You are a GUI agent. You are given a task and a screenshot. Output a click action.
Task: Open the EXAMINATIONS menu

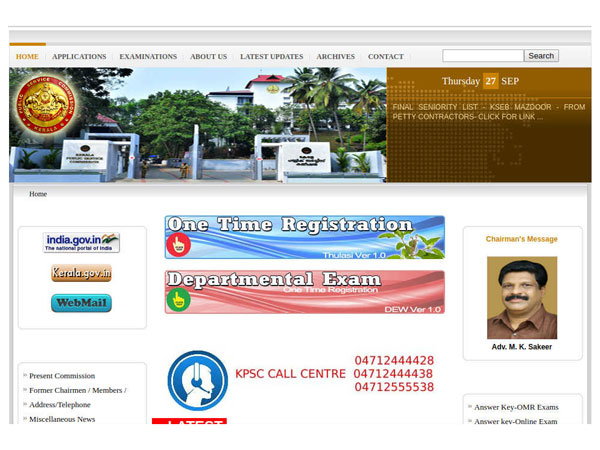(148, 57)
